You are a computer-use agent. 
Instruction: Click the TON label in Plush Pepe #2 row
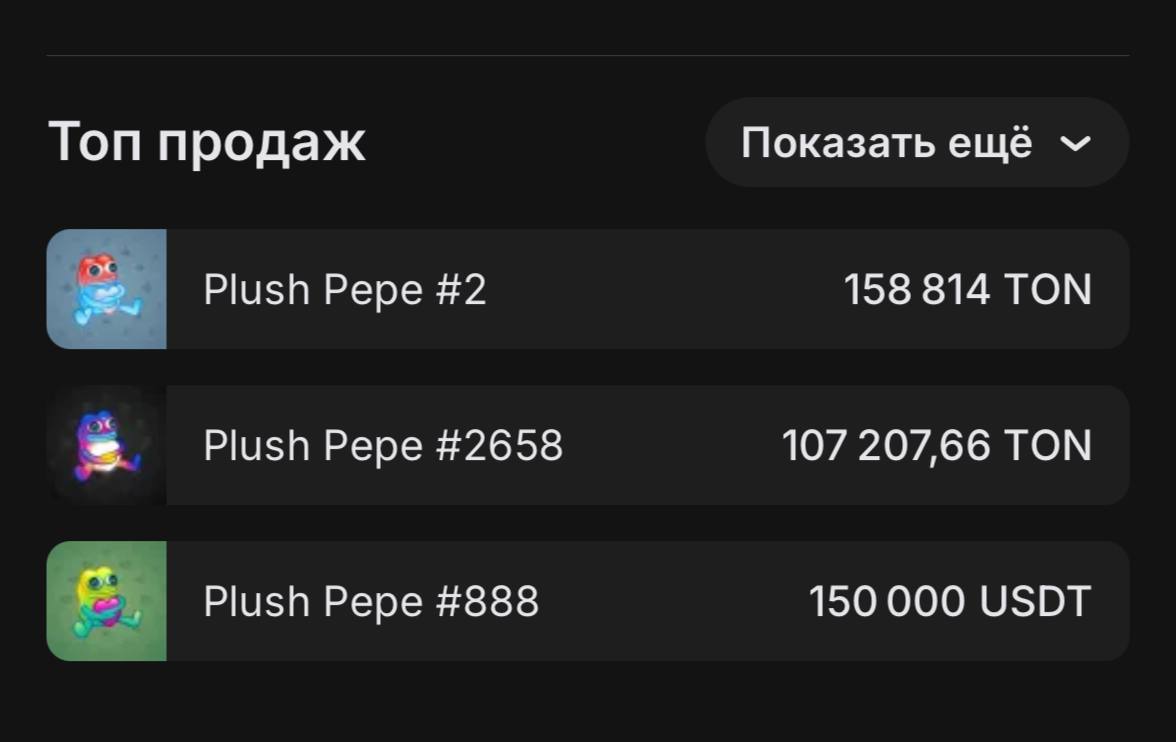1047,290
